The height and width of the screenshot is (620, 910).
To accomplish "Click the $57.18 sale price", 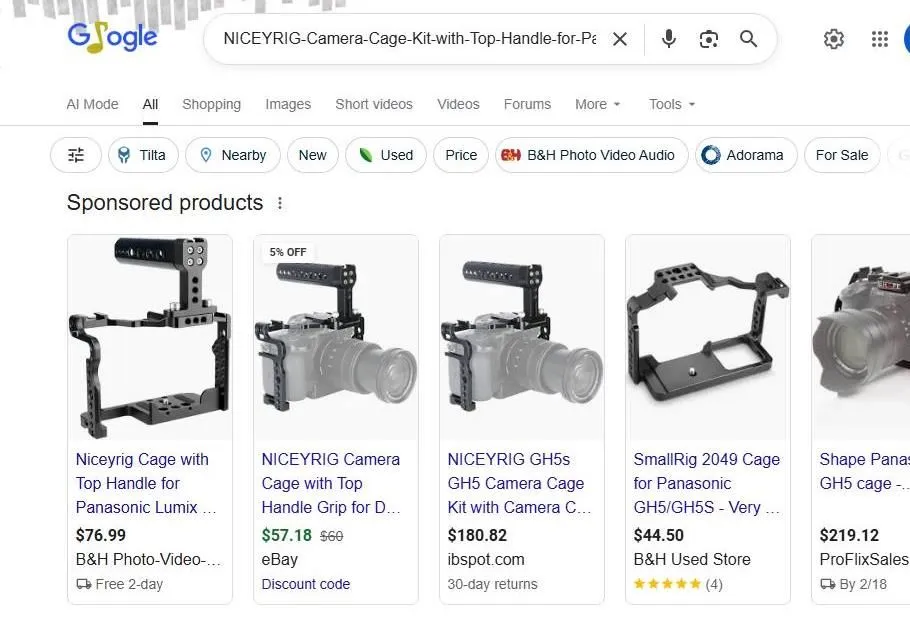I will point(287,535).
